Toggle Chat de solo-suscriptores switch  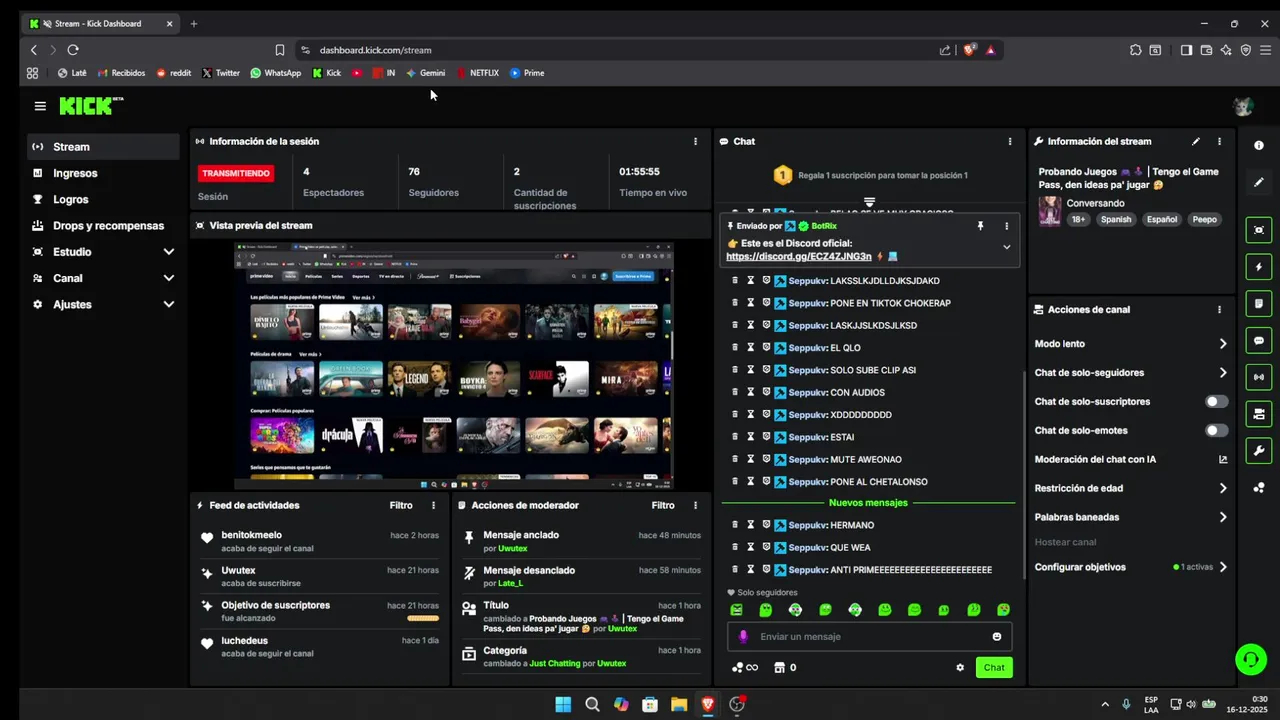click(1216, 402)
